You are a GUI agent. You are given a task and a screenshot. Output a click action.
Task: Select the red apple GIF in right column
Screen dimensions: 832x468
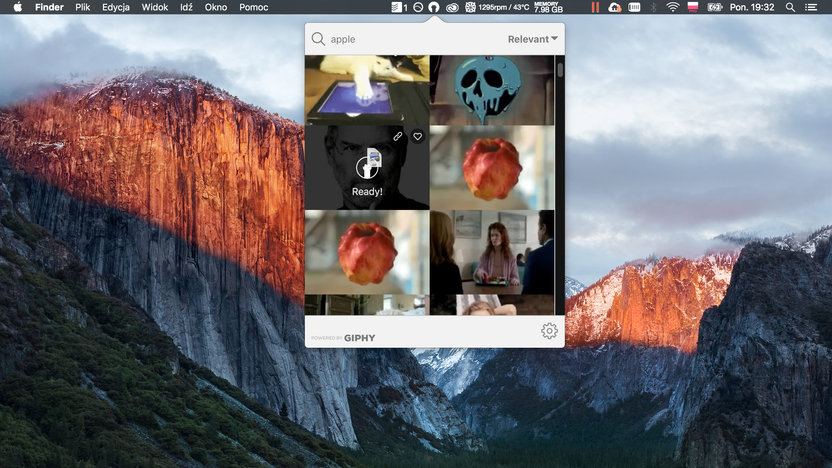pyautogui.click(x=492, y=168)
